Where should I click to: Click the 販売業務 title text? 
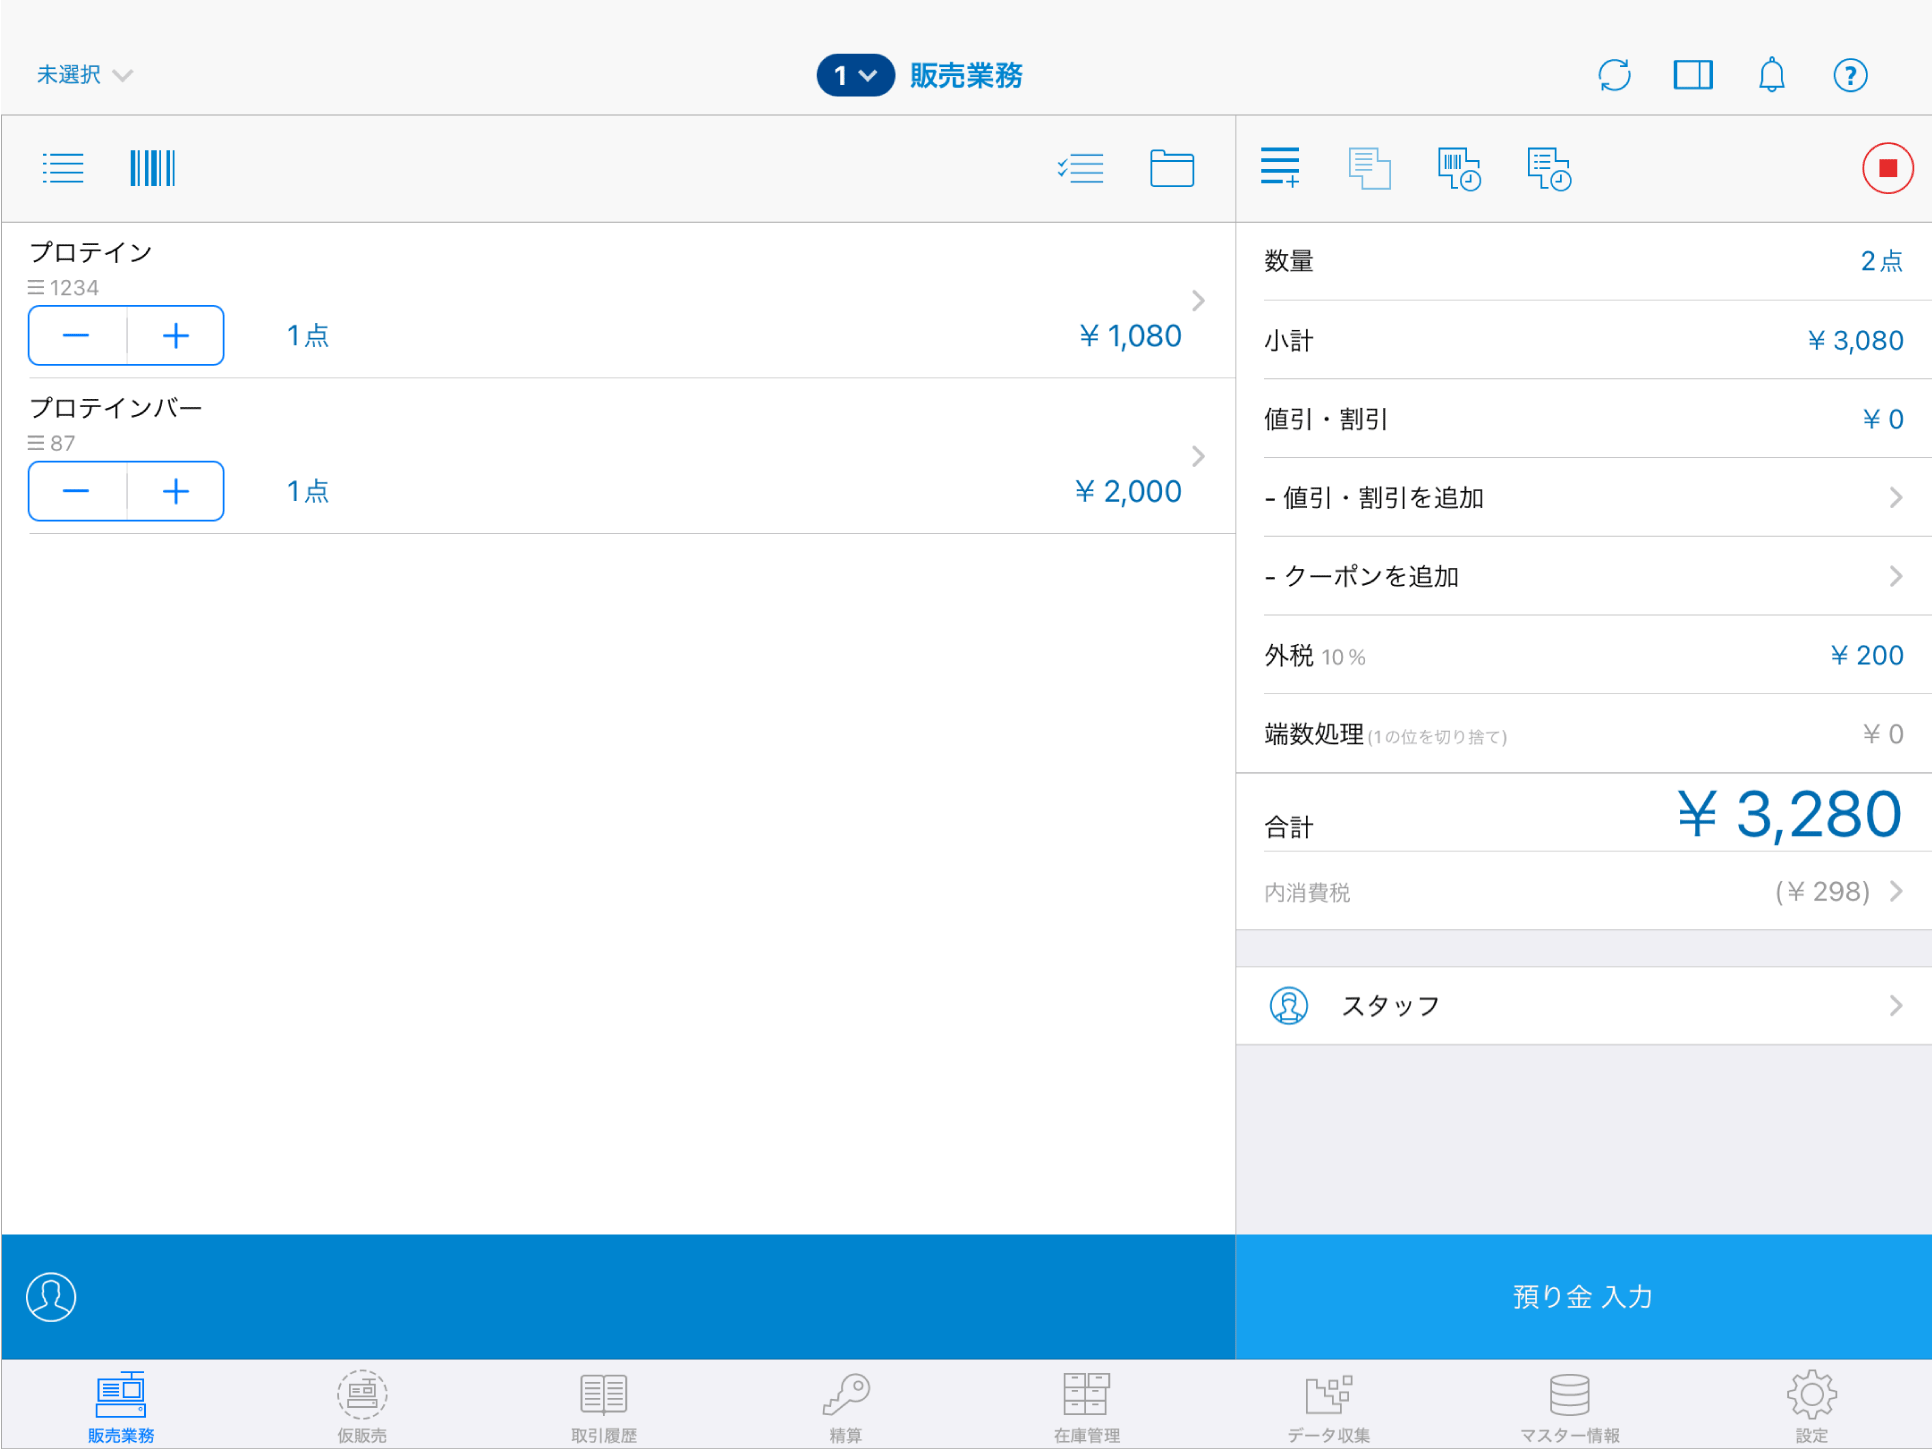point(966,75)
